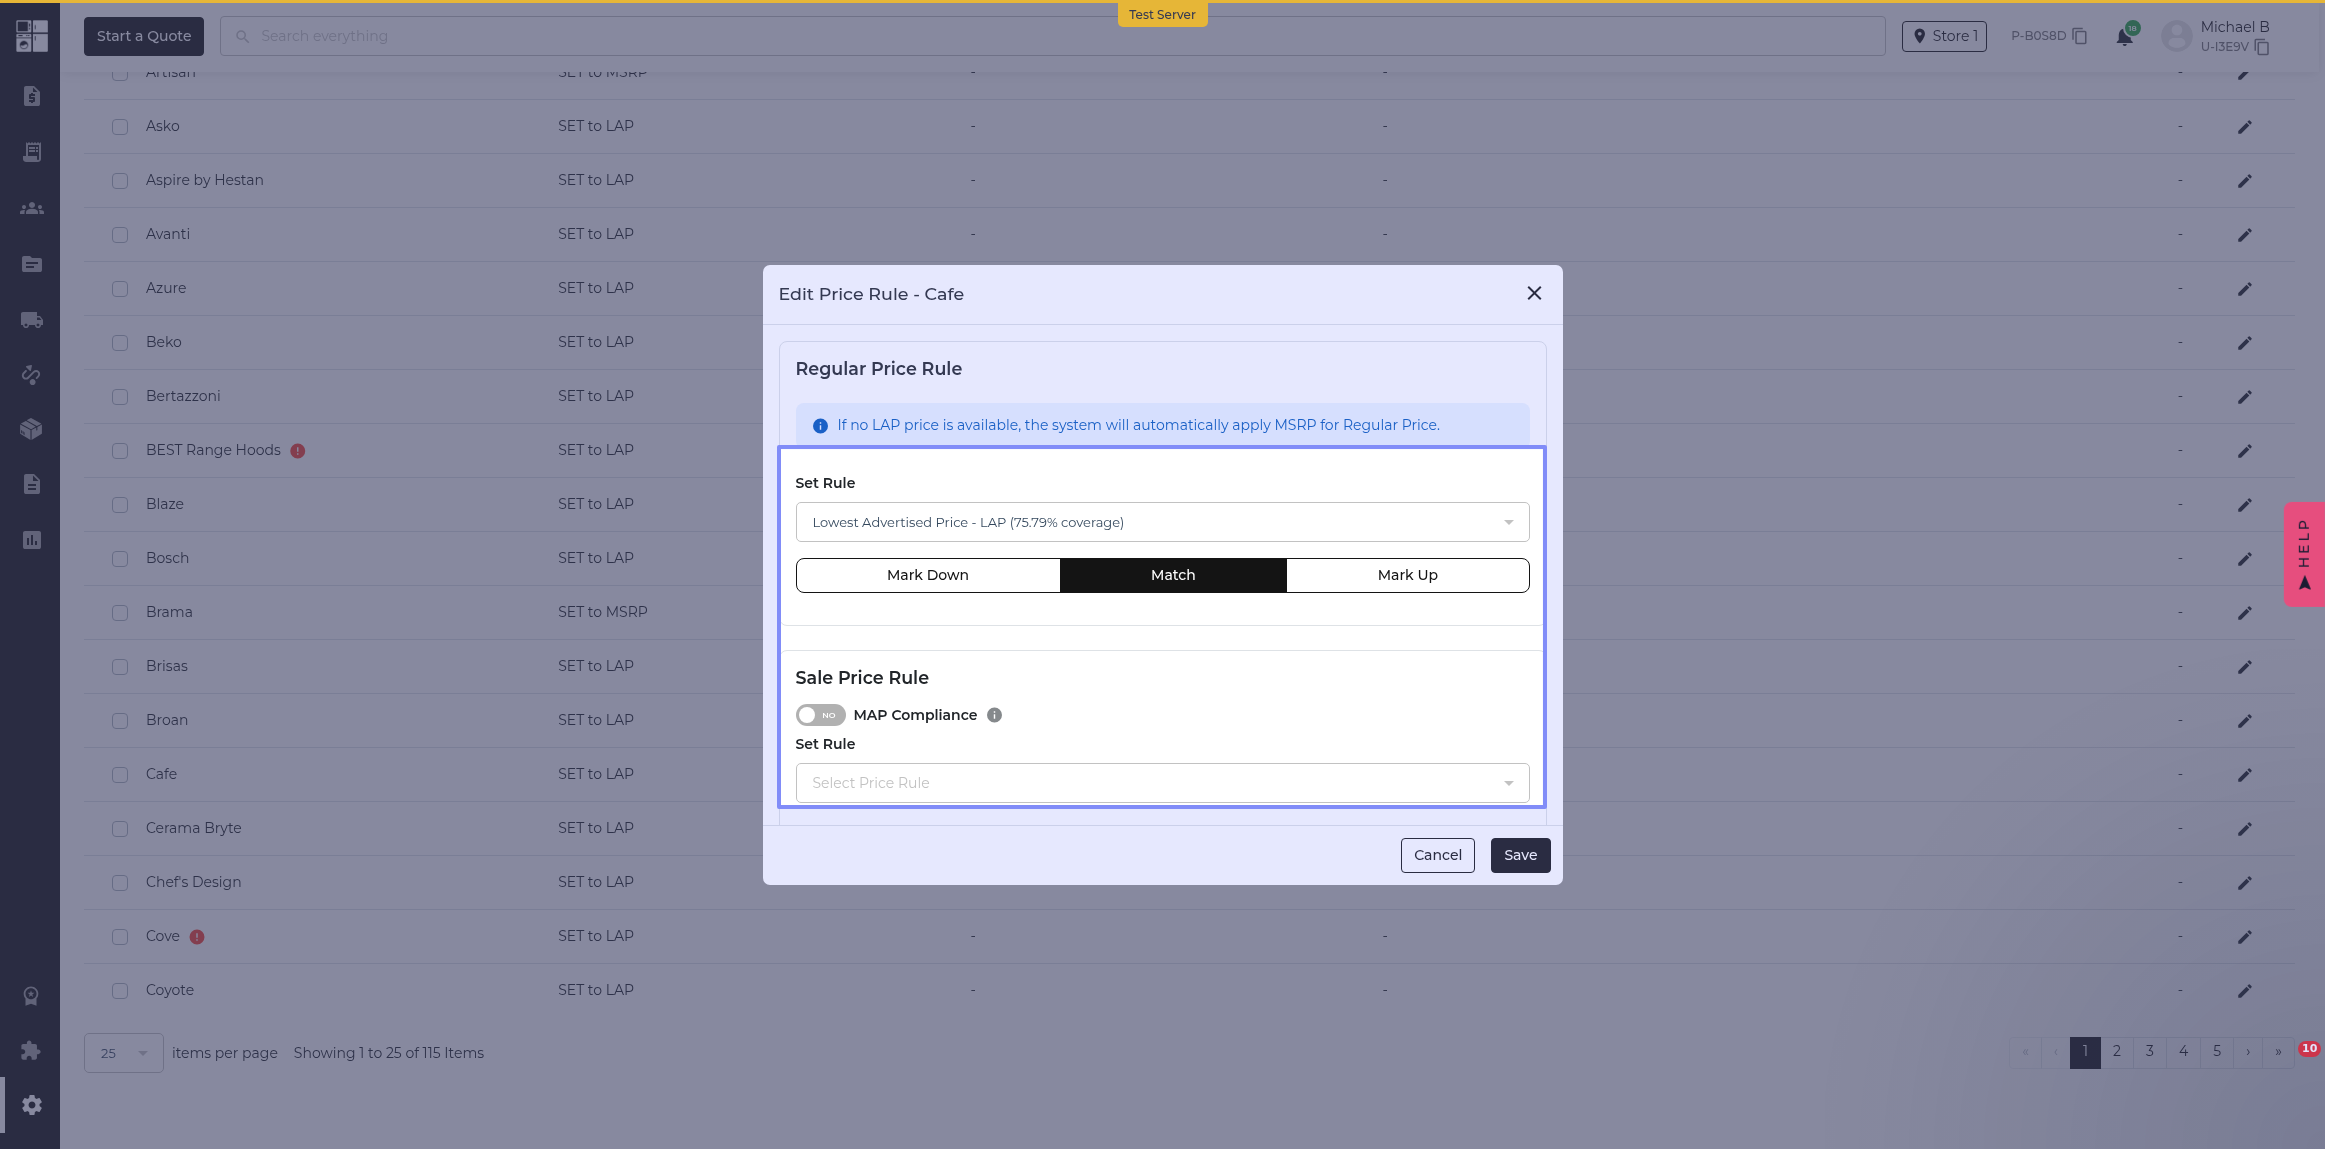2325x1149 pixels.
Task: Check the Asko row checkbox
Action: (120, 127)
